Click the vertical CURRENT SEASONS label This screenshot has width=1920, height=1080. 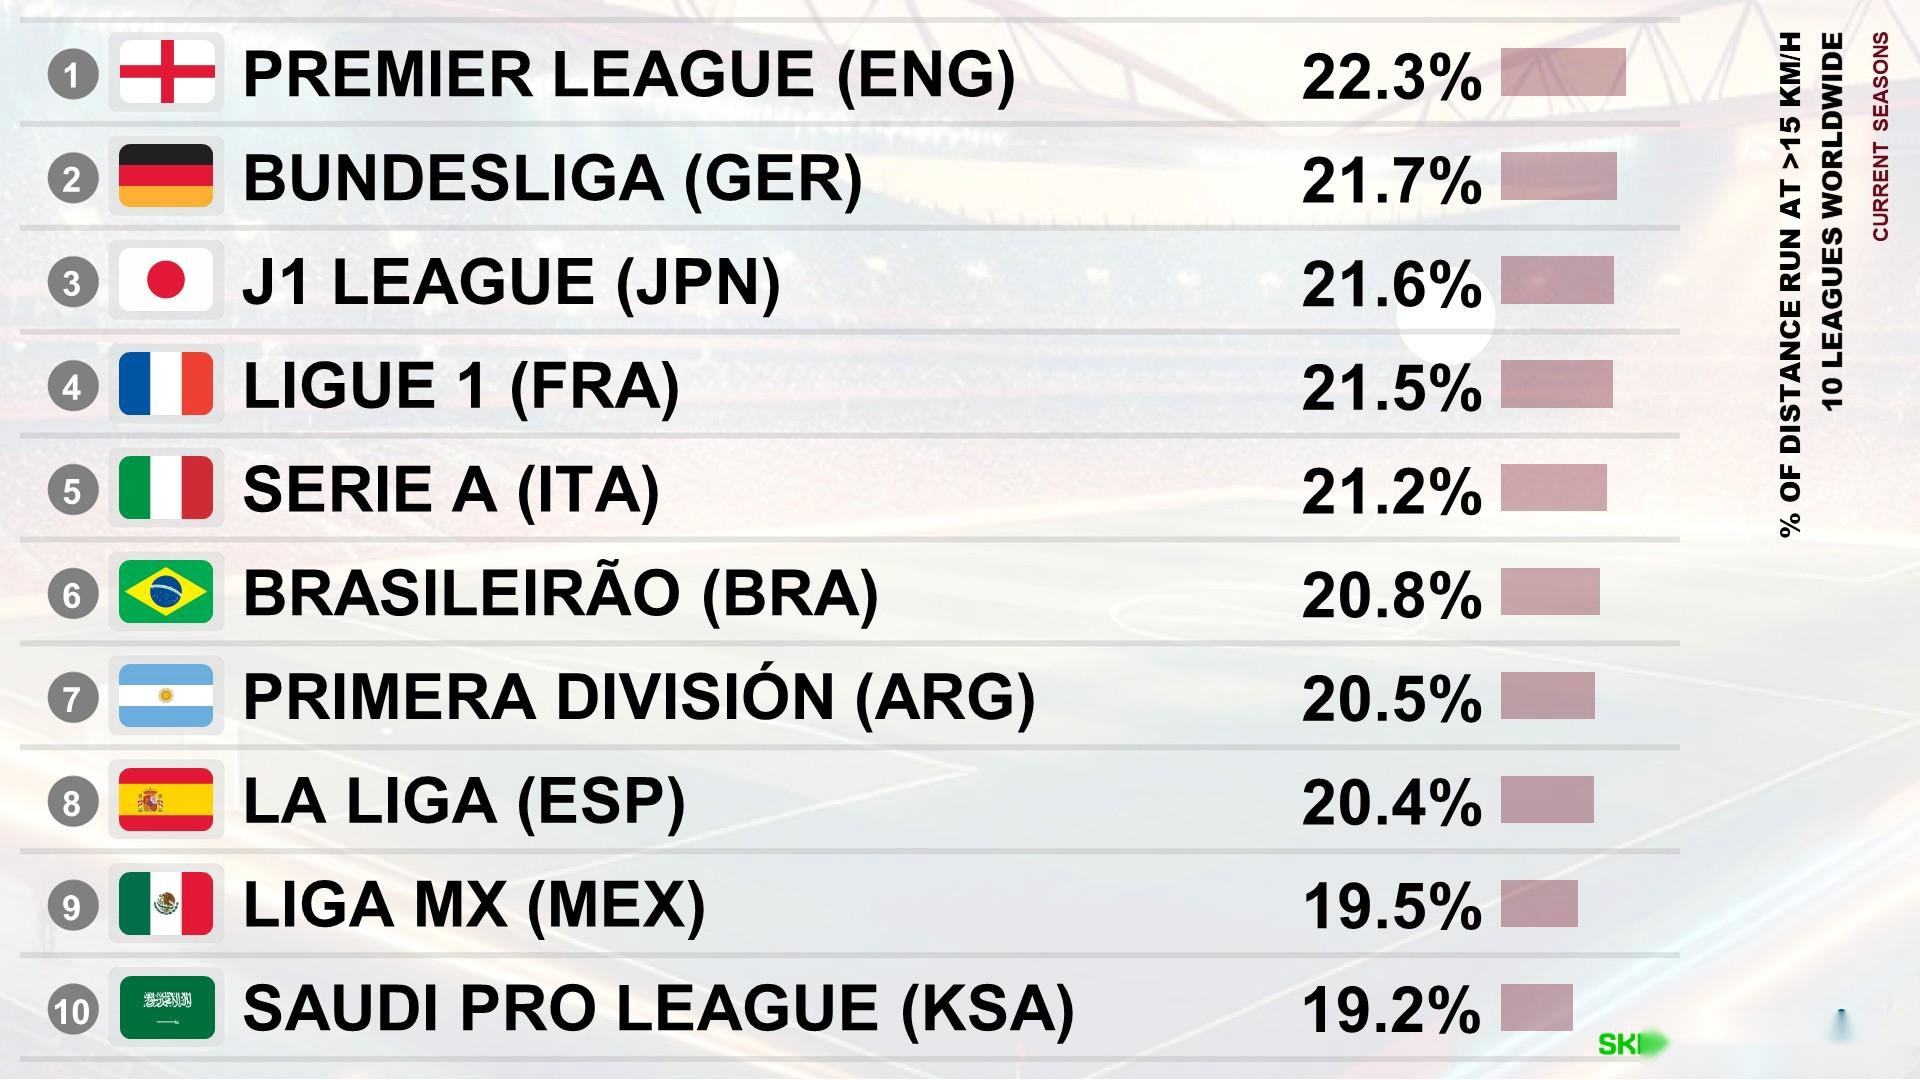(x=1881, y=137)
